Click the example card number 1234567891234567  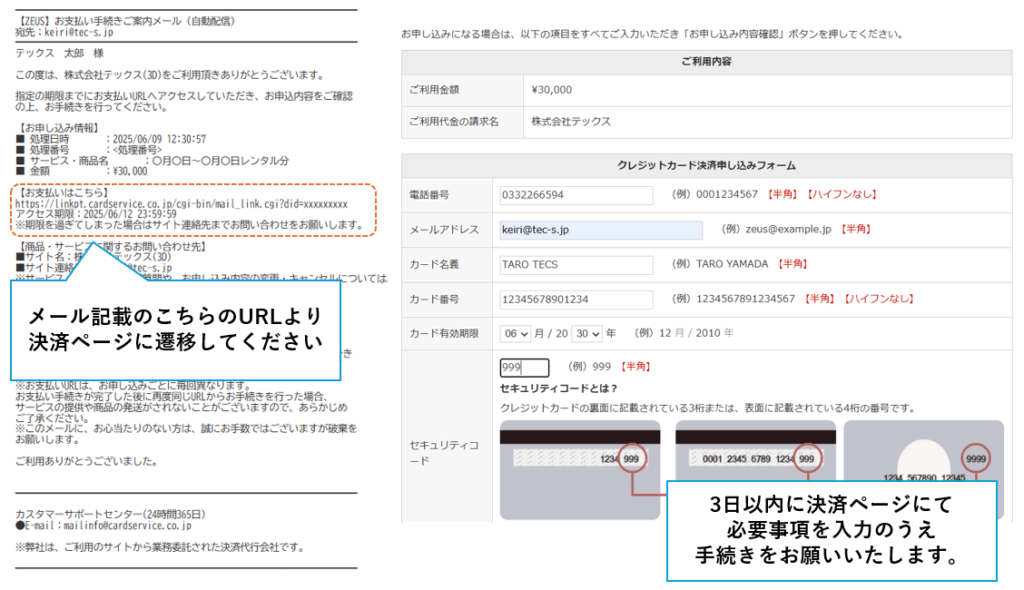[x=745, y=299]
